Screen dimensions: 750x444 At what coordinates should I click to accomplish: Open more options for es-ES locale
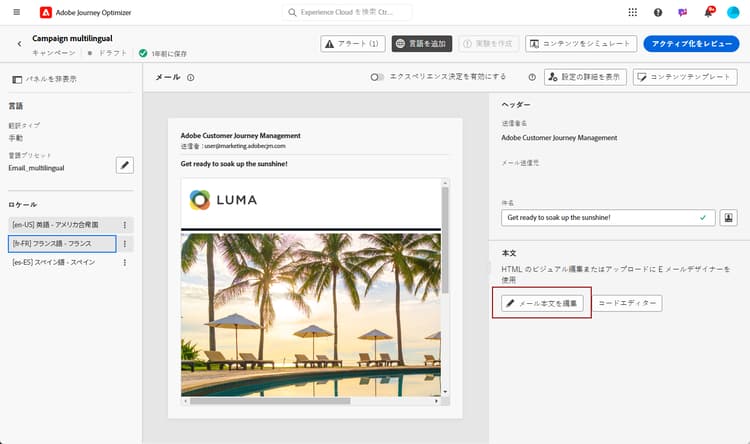click(x=125, y=263)
